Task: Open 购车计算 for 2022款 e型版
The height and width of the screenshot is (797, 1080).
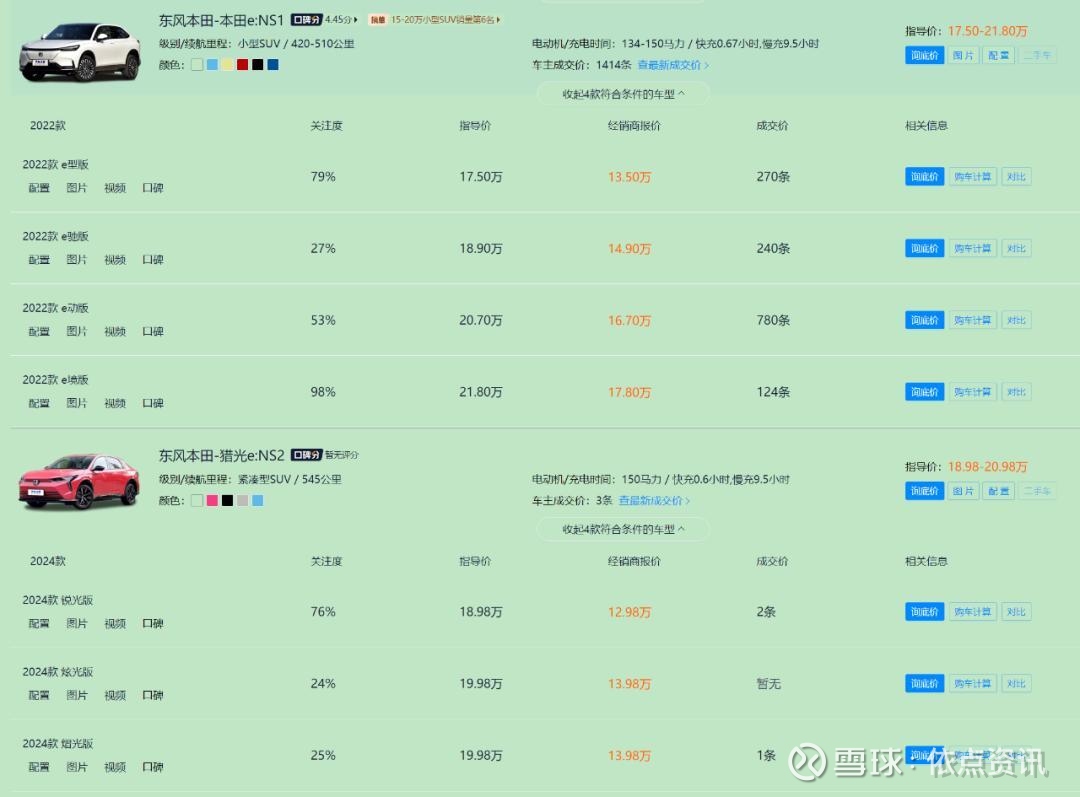Action: (973, 176)
